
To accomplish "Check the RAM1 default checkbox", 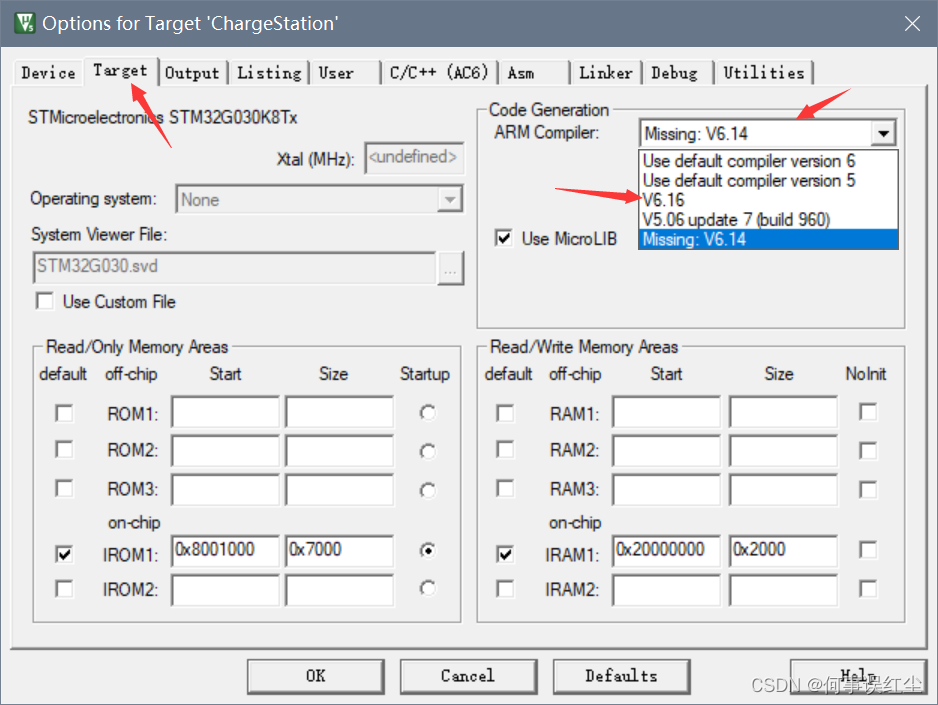I will pos(505,413).
